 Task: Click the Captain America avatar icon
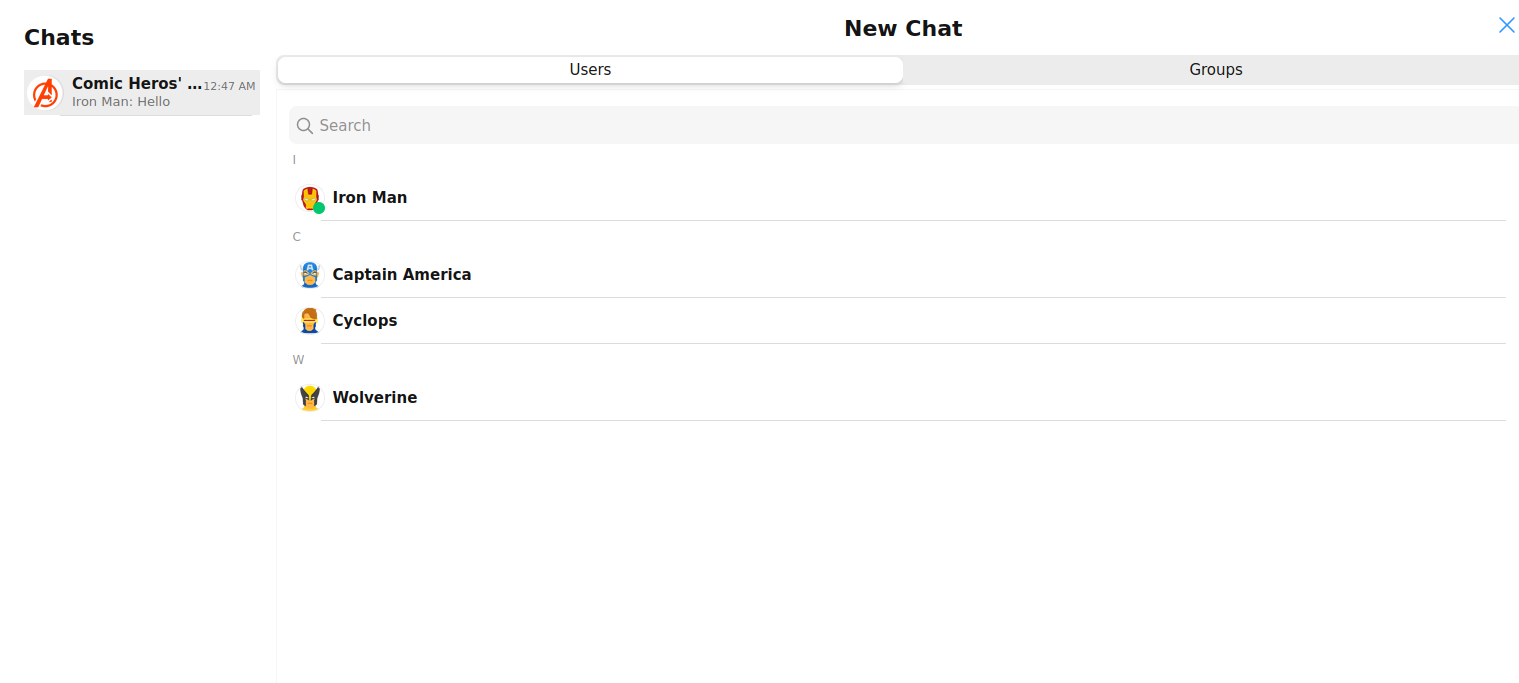[310, 274]
